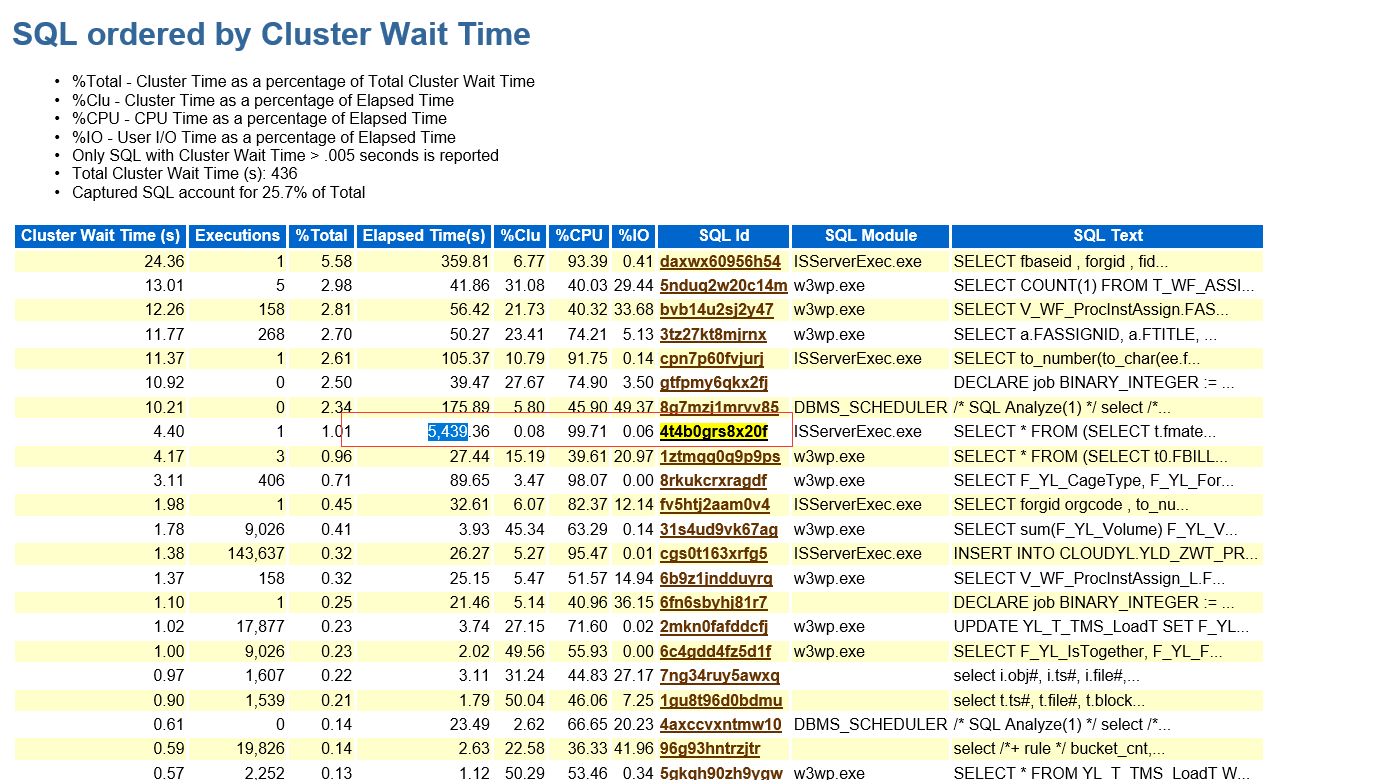
Task: Click the Cluster Wait Time (s) column header
Action: coord(101,236)
